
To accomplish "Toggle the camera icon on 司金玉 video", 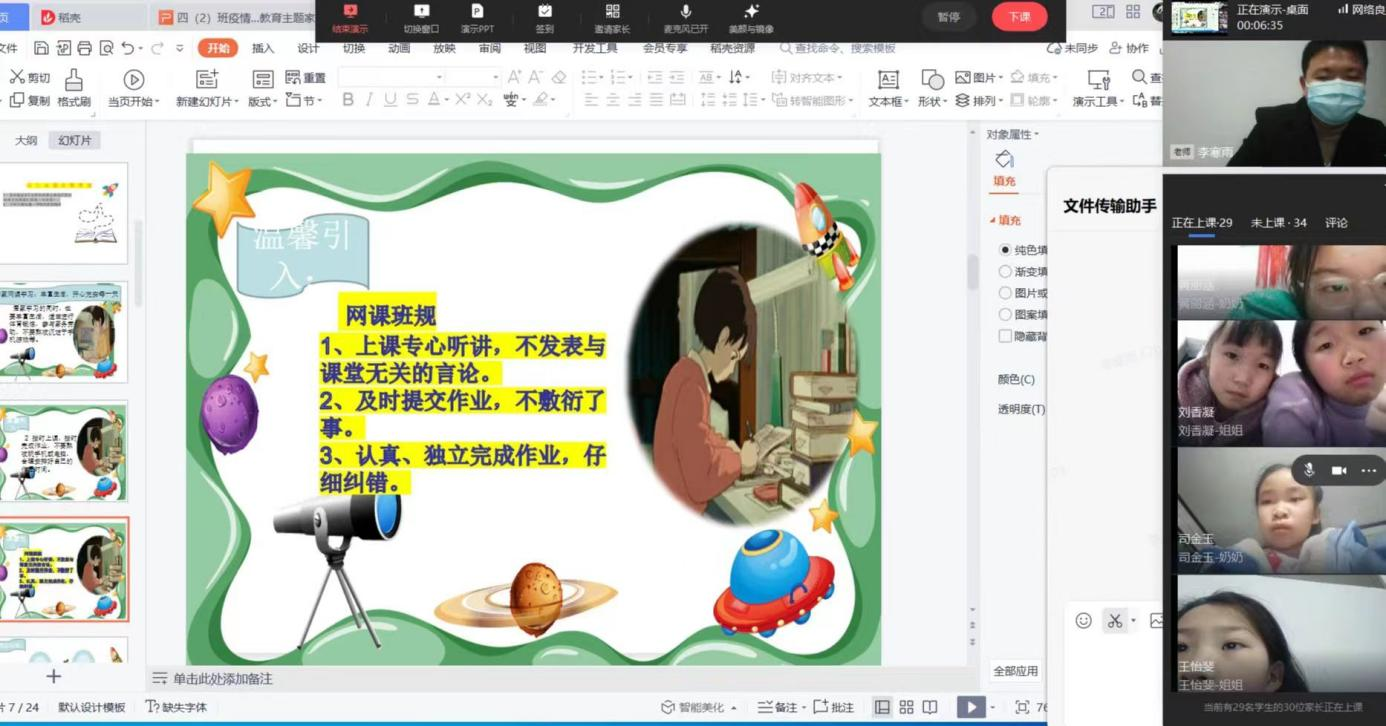I will coord(1339,470).
